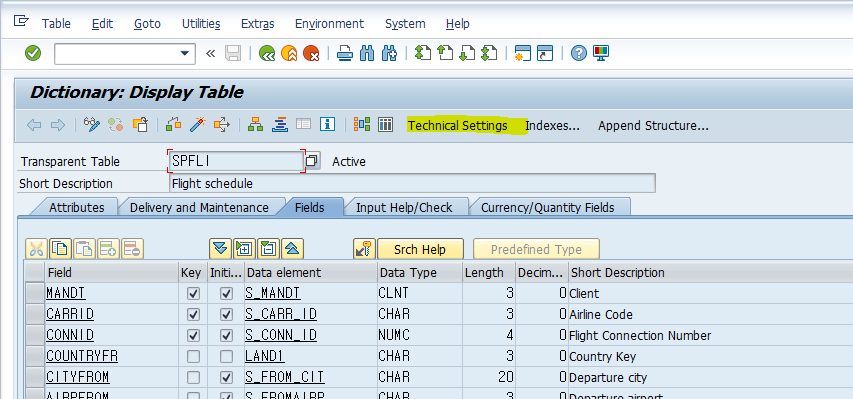Image resolution: width=853 pixels, height=399 pixels.
Task: Click the Print icon
Action: pos(345,53)
